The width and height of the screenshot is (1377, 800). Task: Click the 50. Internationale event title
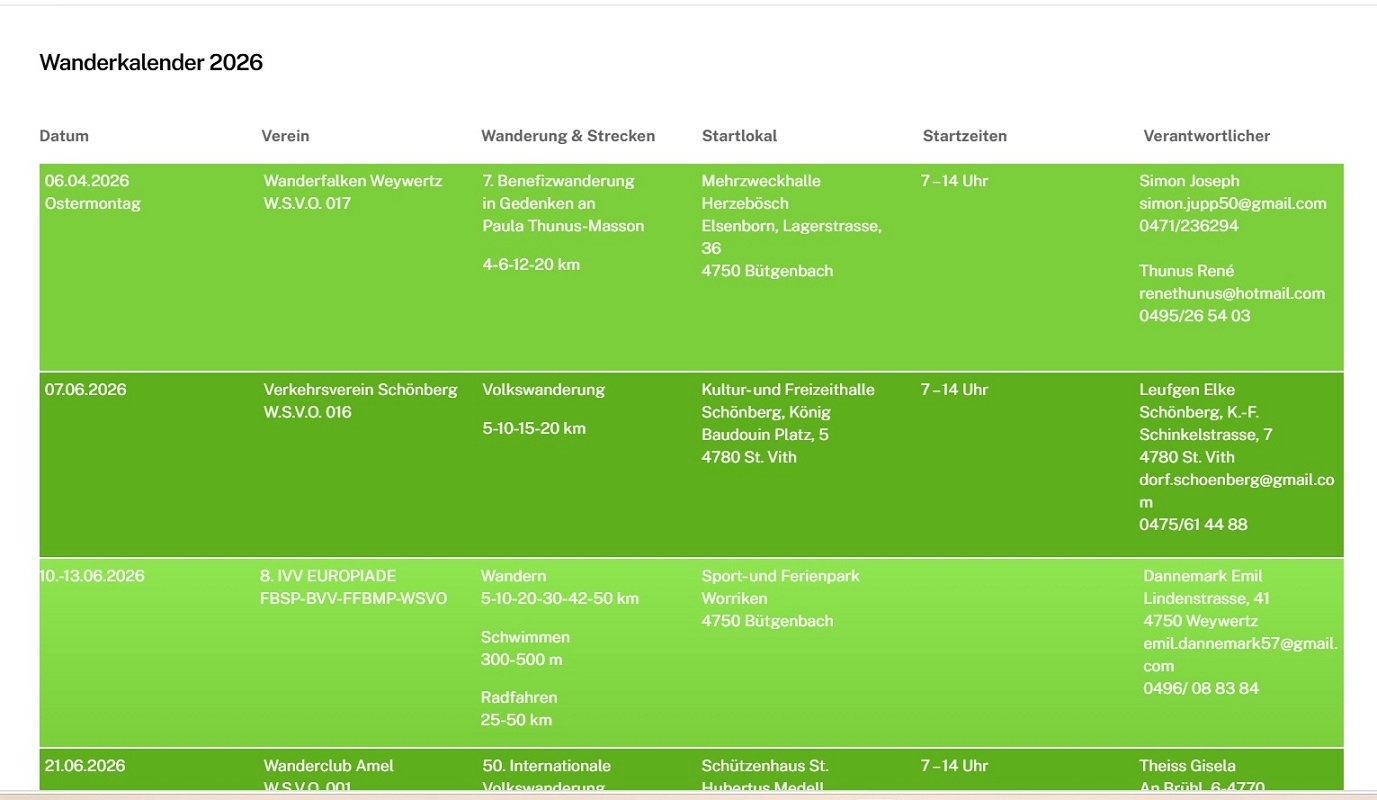tap(546, 766)
